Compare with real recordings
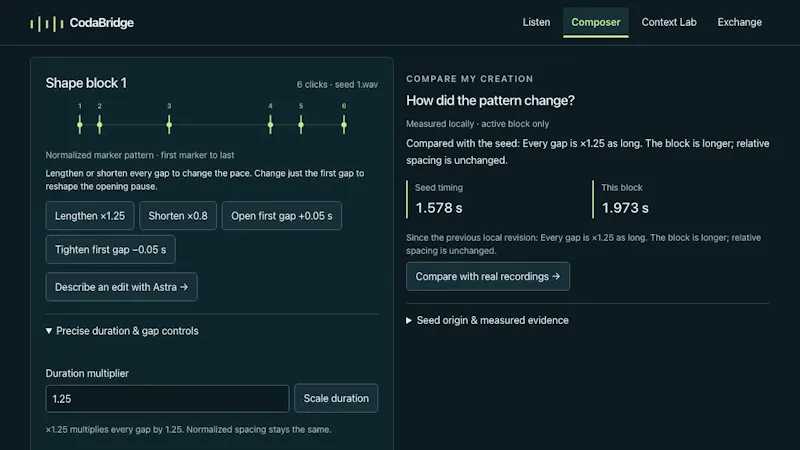This screenshot has width=800, height=450. 488,277
